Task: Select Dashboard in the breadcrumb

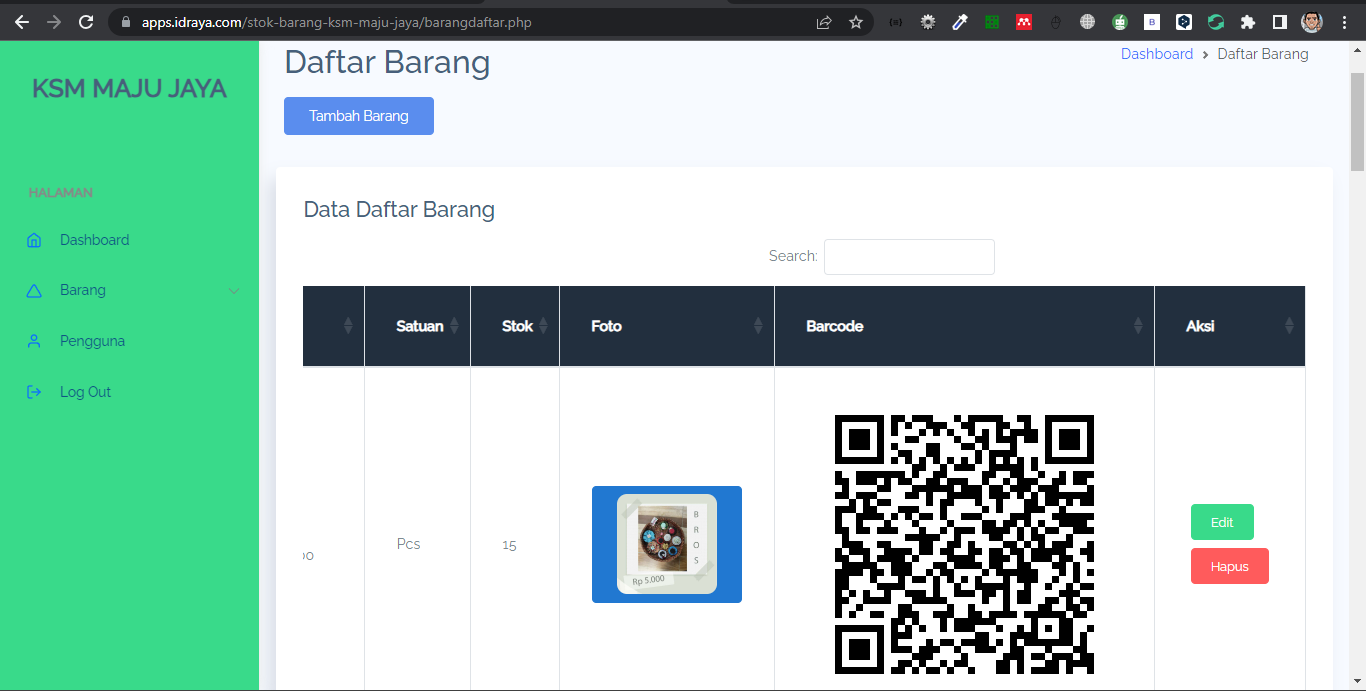Action: 1157,53
